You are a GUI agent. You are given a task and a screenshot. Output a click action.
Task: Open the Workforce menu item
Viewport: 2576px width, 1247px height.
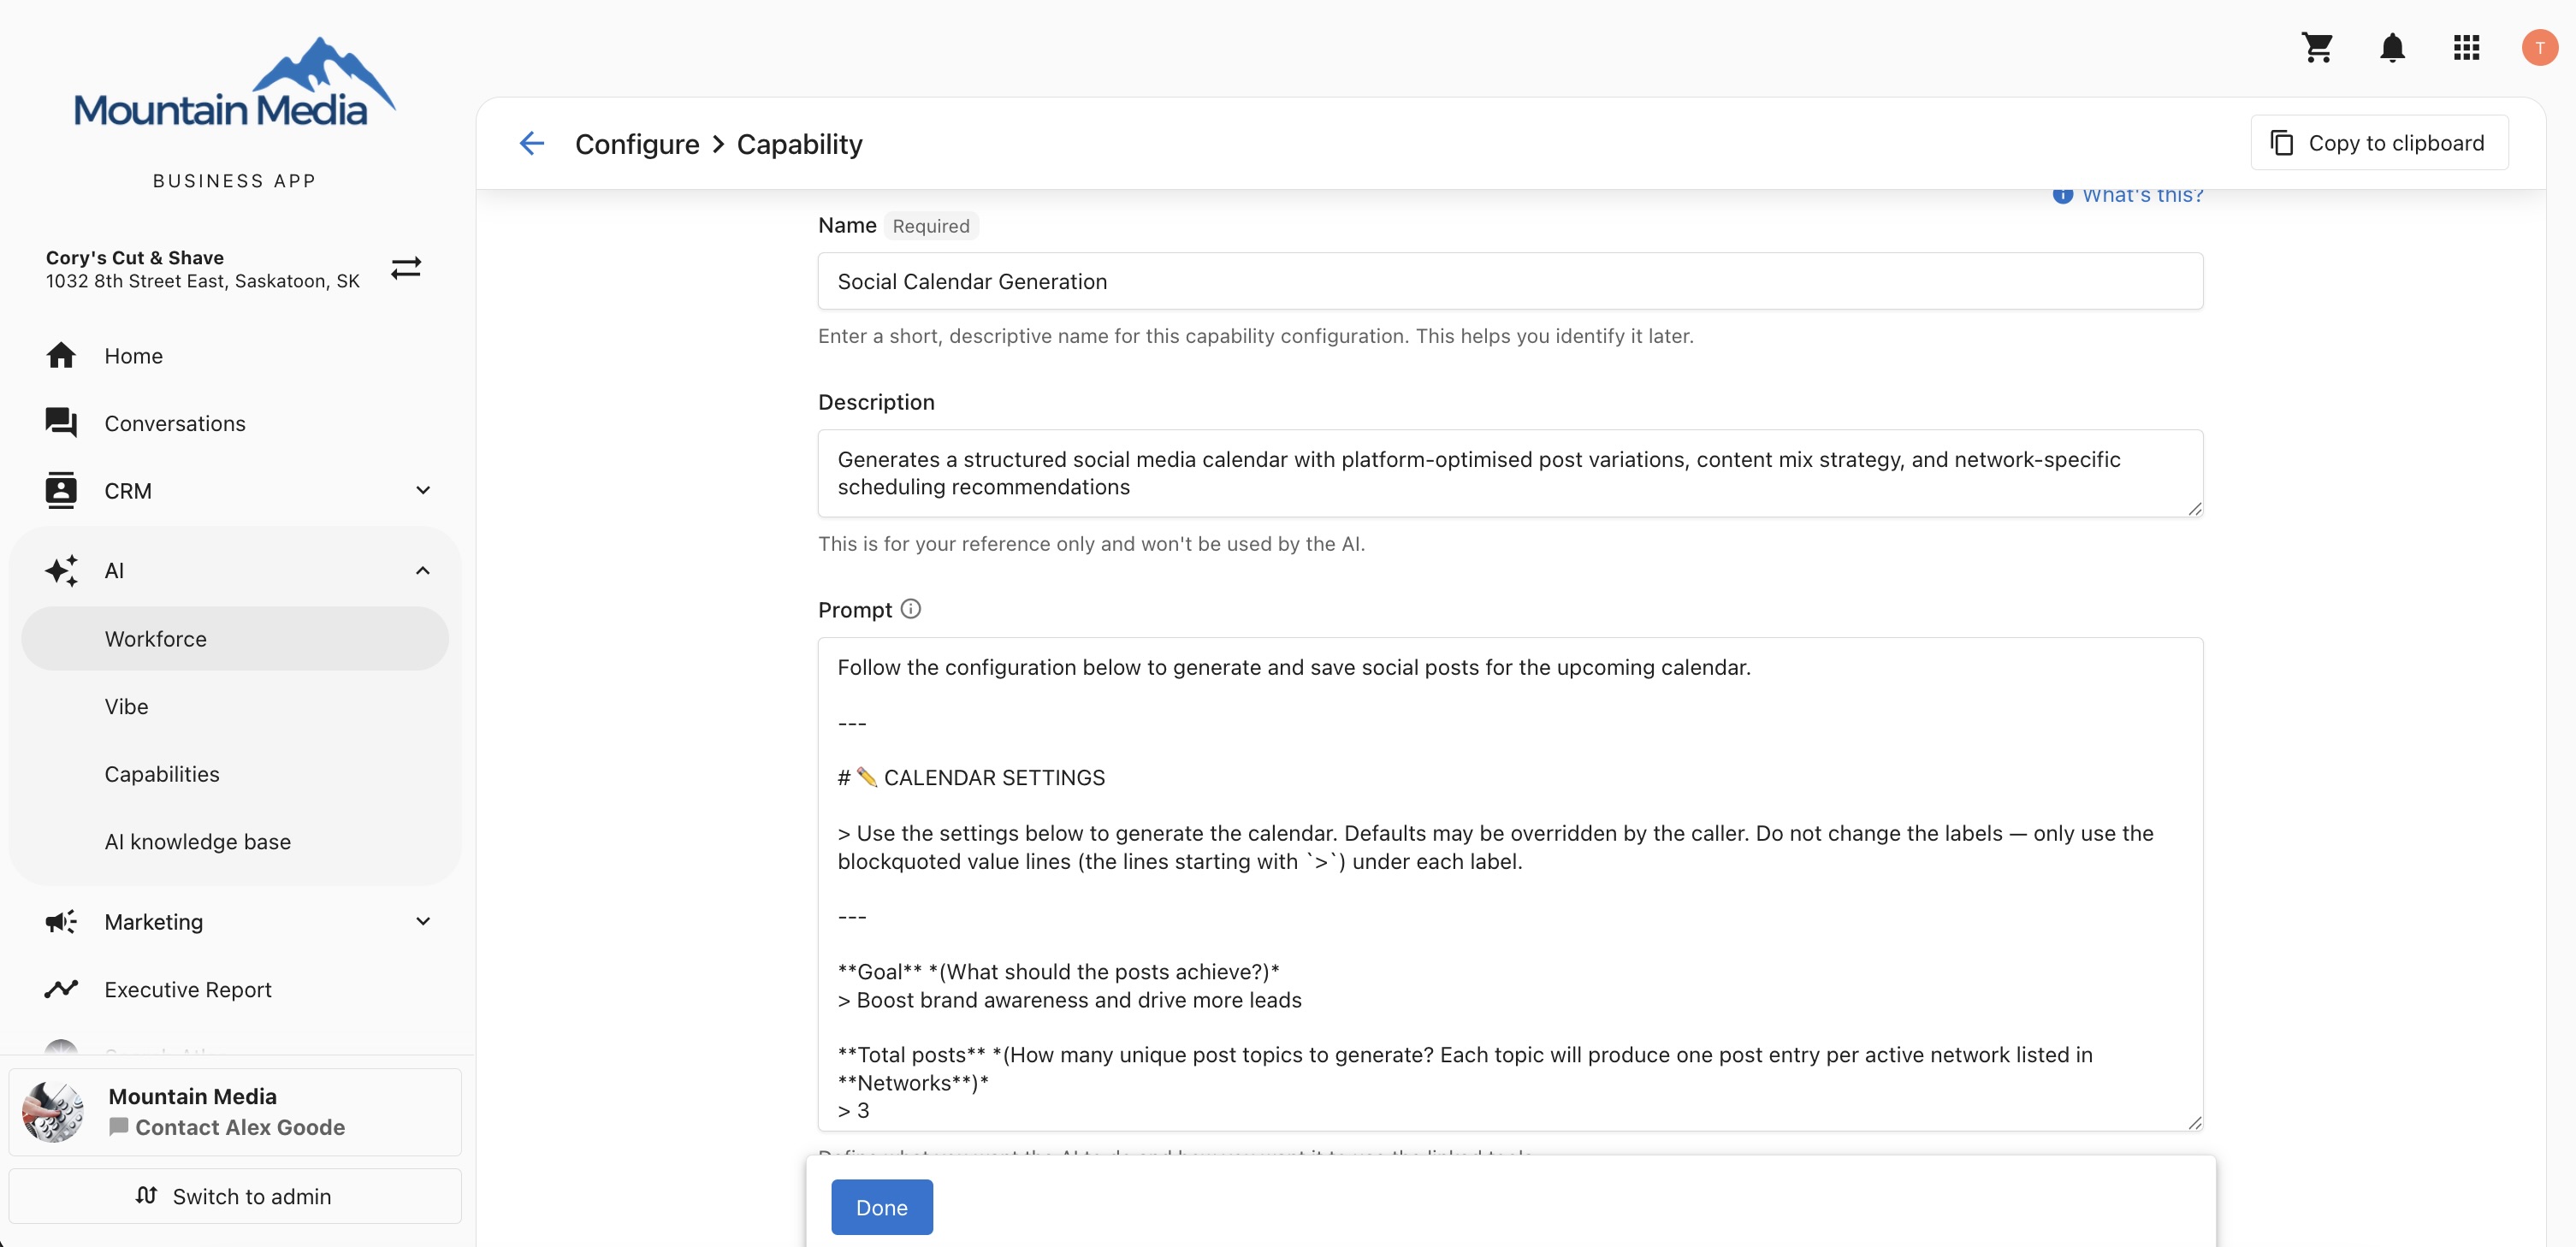(235, 638)
